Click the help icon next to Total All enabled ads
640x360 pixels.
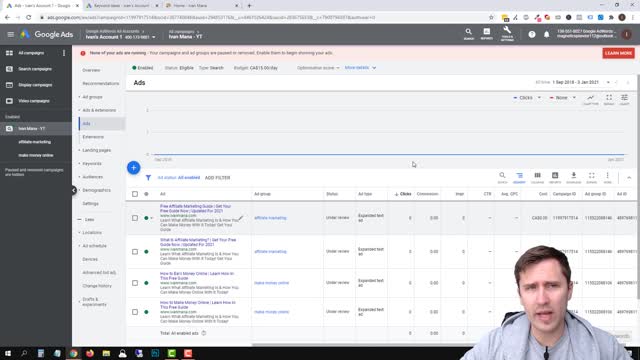coord(204,333)
